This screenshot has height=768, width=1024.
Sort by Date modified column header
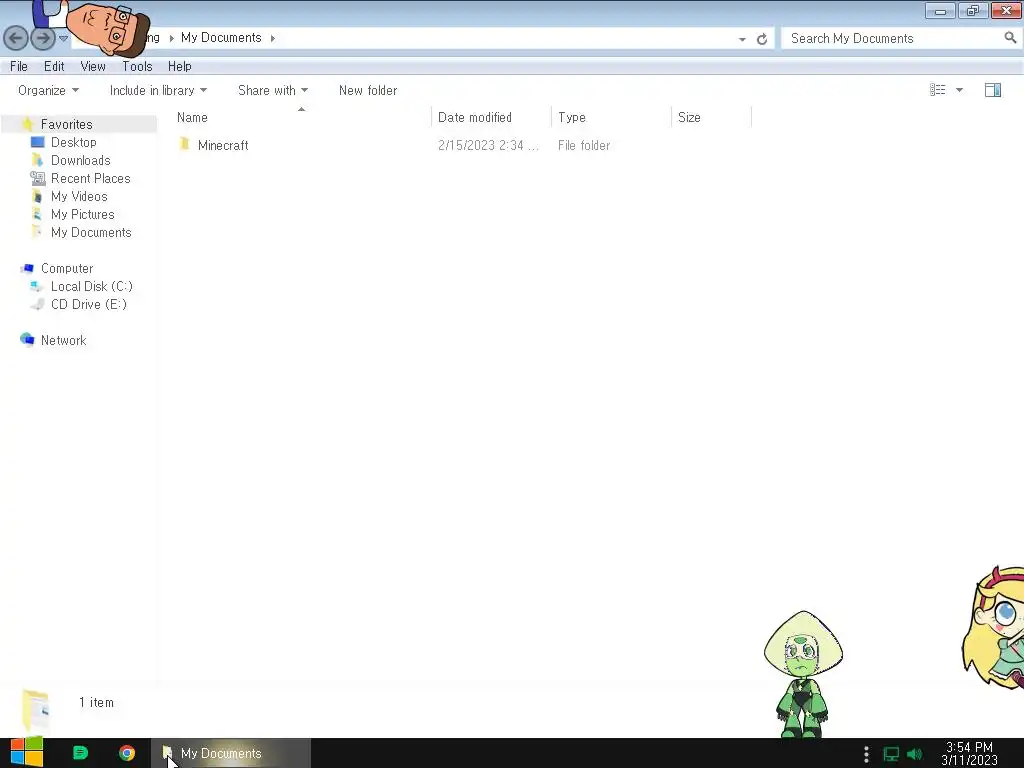click(x=491, y=118)
